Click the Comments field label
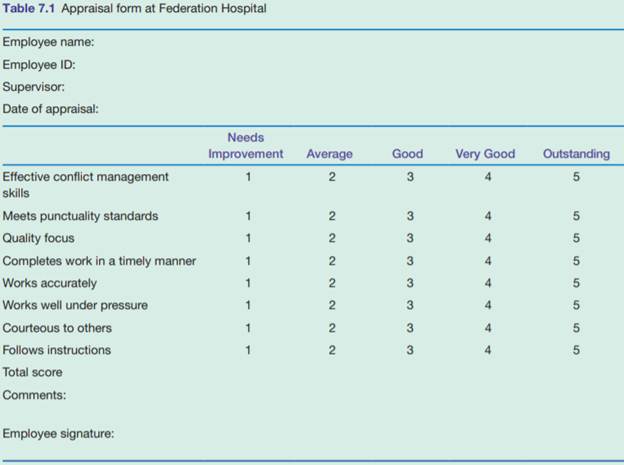Image resolution: width=624 pixels, height=465 pixels. (x=34, y=395)
